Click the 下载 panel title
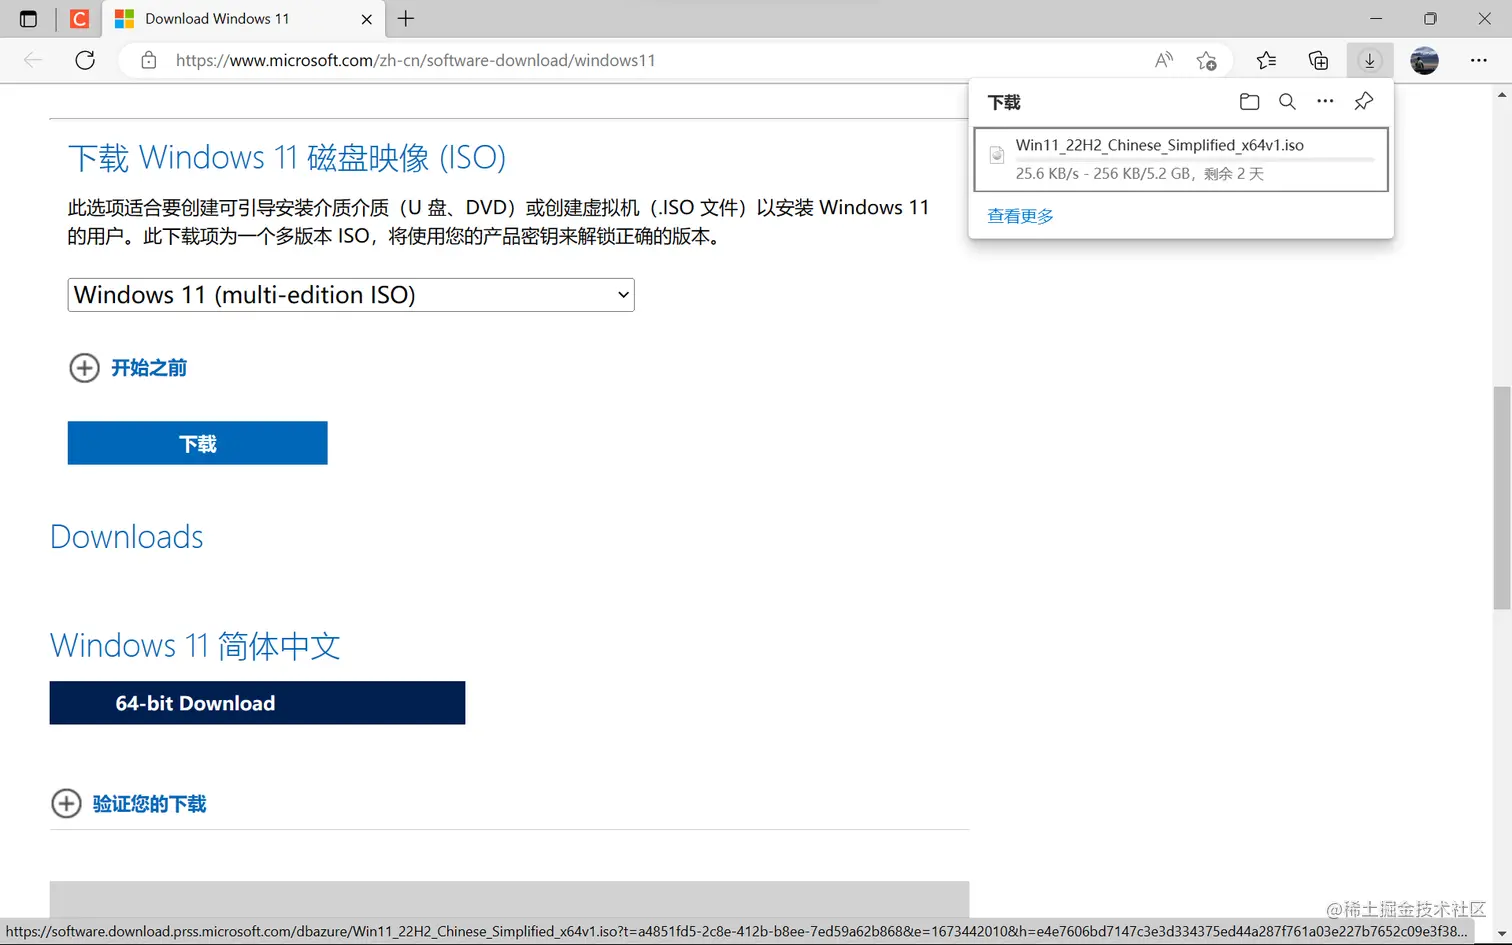Screen dimensions: 1512x945 pyautogui.click(x=1004, y=102)
